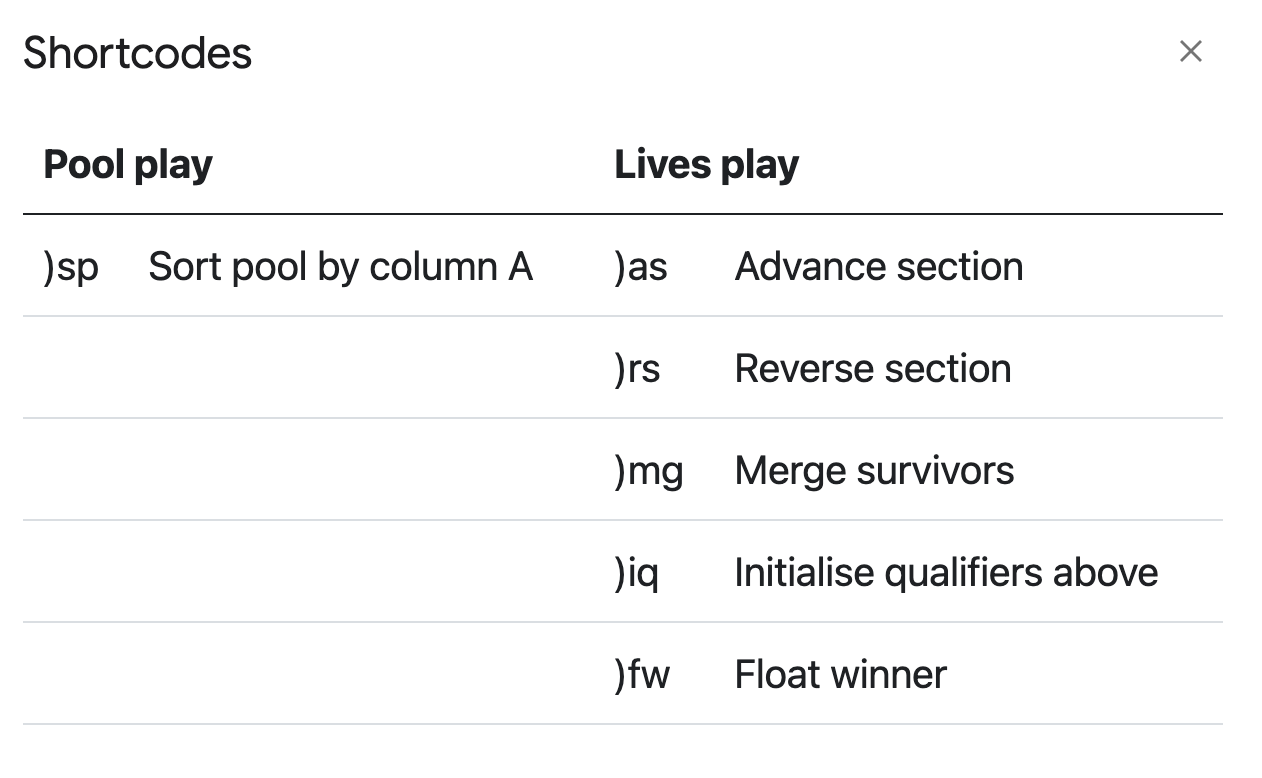
Task: Select the )iq shortcode
Action: click(x=637, y=573)
